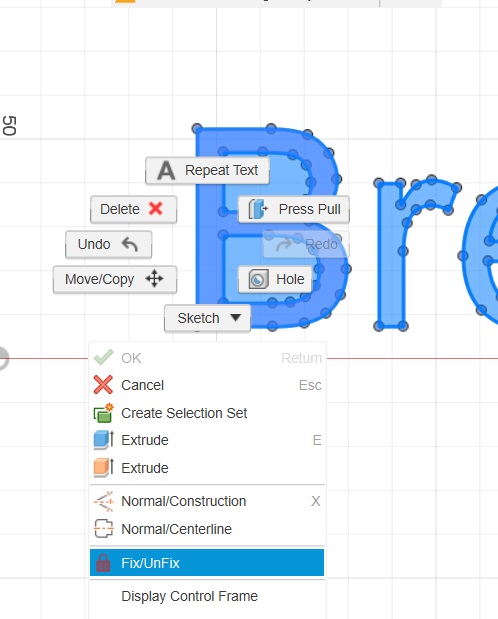Click the blue Extrude cube icon
The width and height of the screenshot is (498, 619).
(103, 440)
